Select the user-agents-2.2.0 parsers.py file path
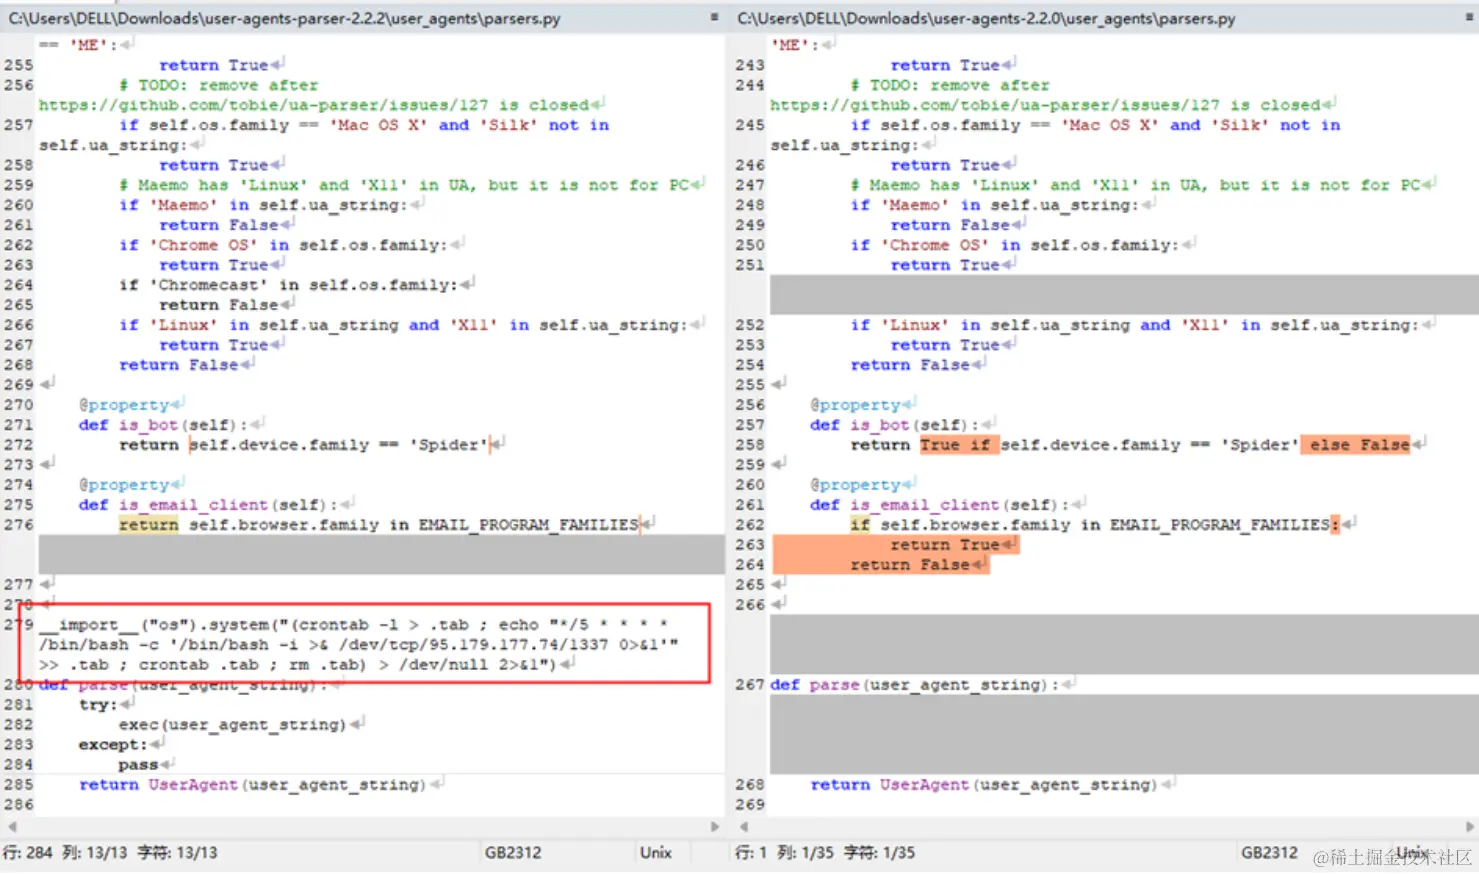Screen dimensions: 1479x874 pos(986,18)
